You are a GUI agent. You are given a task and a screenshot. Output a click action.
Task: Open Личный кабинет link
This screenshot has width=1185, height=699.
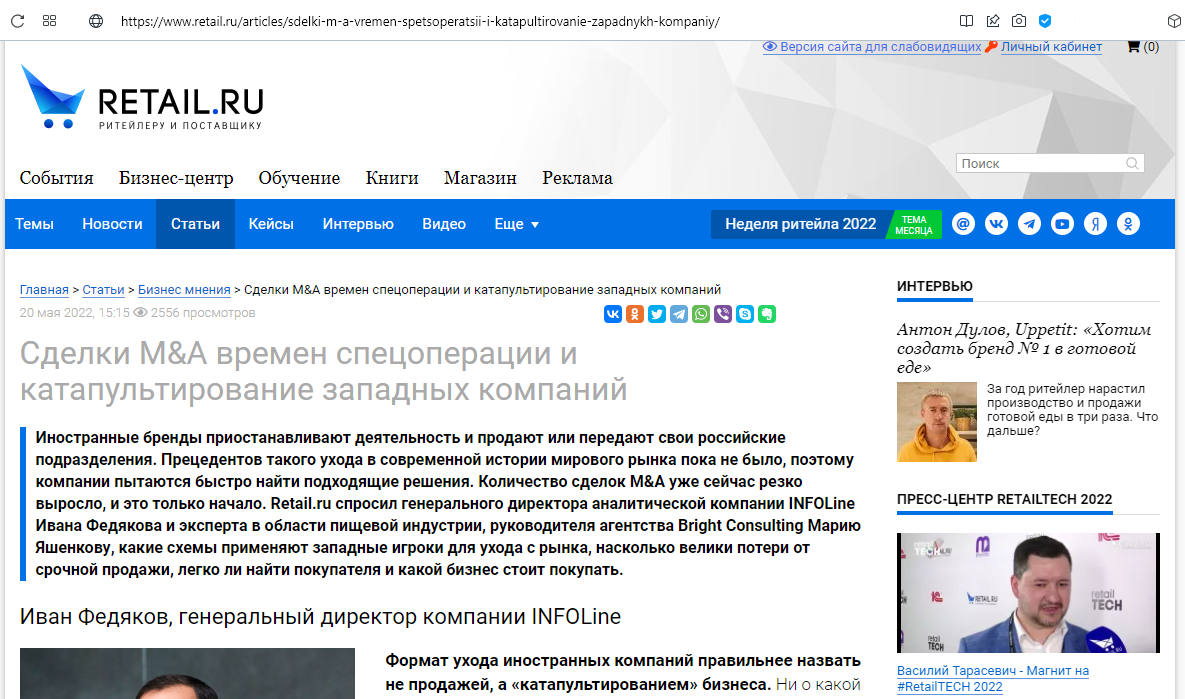[1051, 47]
